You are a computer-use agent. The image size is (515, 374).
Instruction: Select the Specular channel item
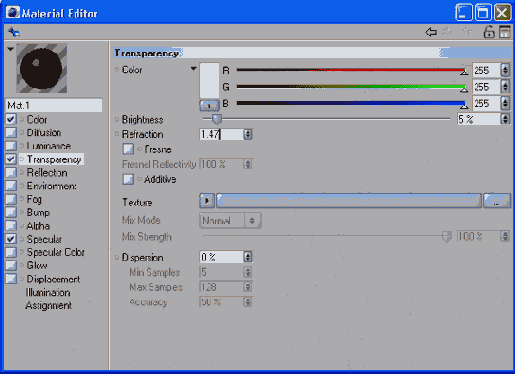point(44,239)
